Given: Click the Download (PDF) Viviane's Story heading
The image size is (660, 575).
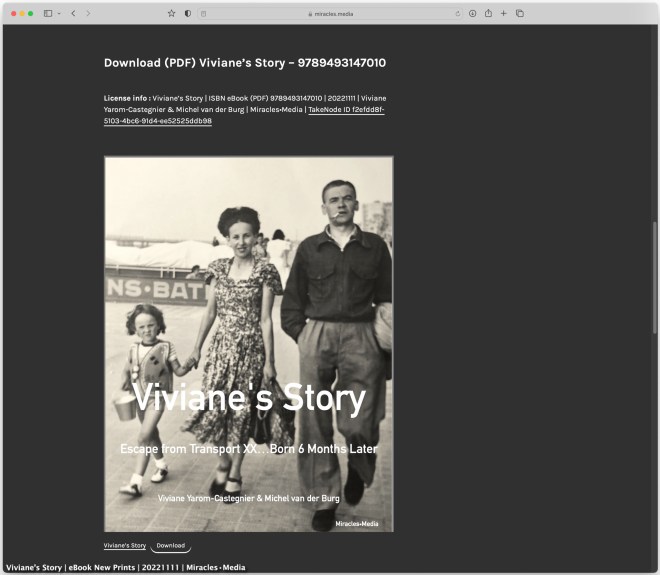Looking at the screenshot, I should 244,63.
